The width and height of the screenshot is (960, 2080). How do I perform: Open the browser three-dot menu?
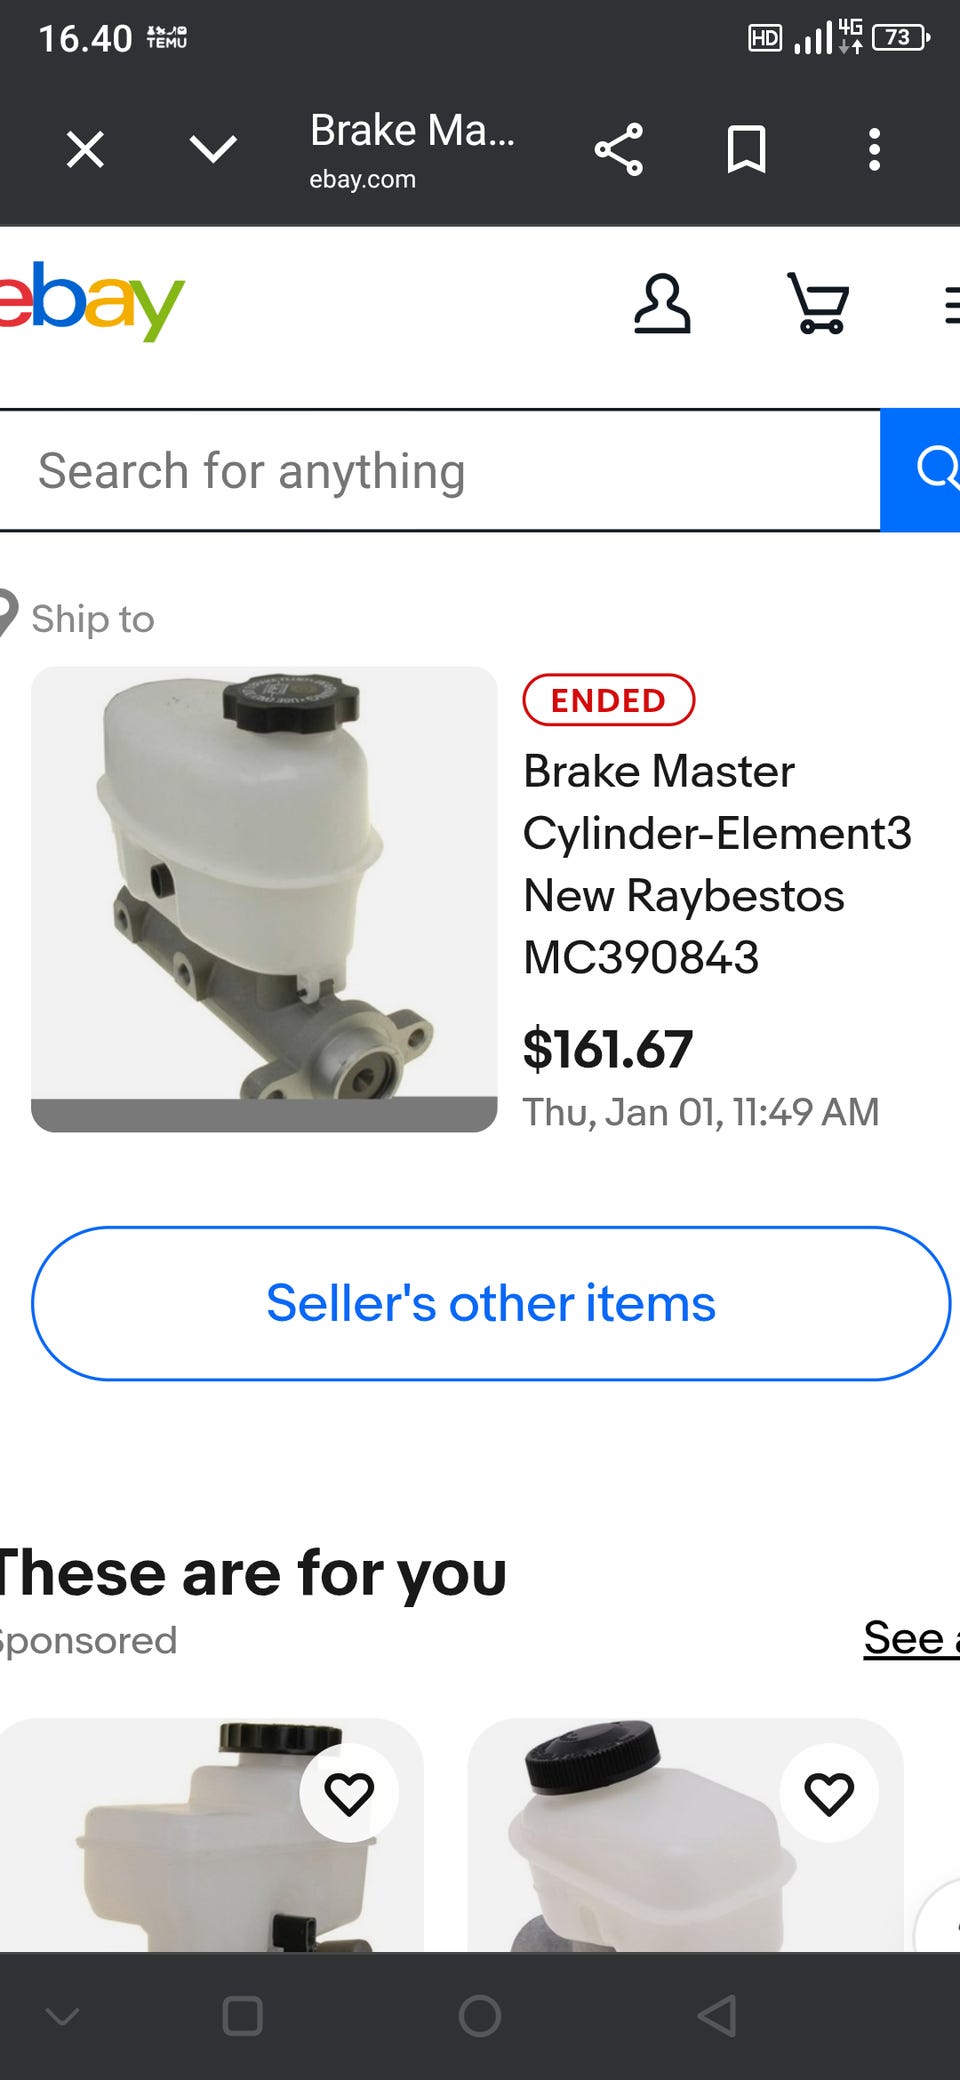click(874, 150)
